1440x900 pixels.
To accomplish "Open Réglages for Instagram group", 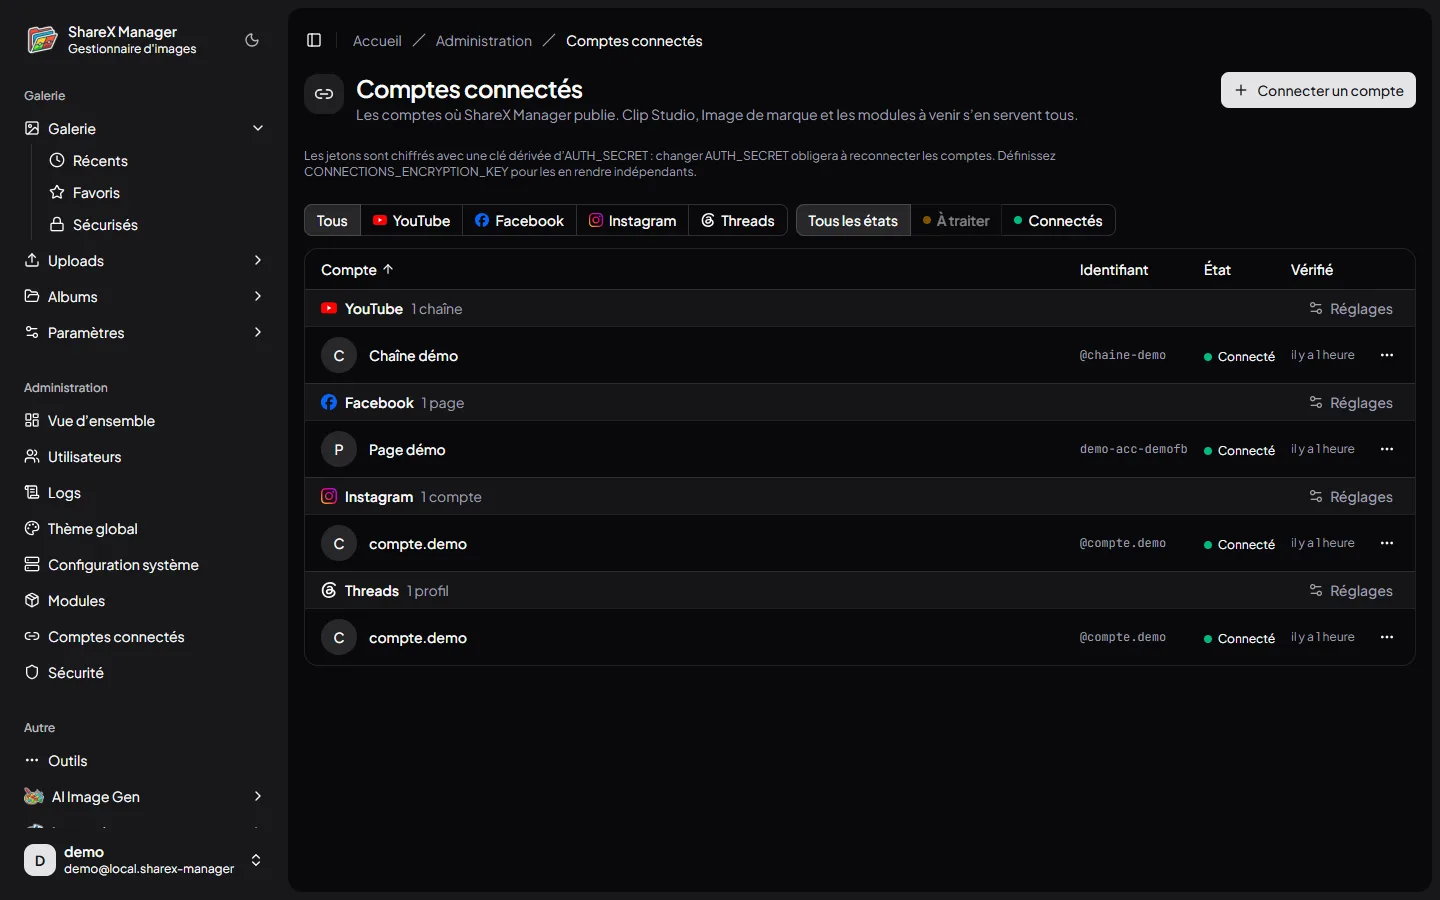I will point(1351,497).
